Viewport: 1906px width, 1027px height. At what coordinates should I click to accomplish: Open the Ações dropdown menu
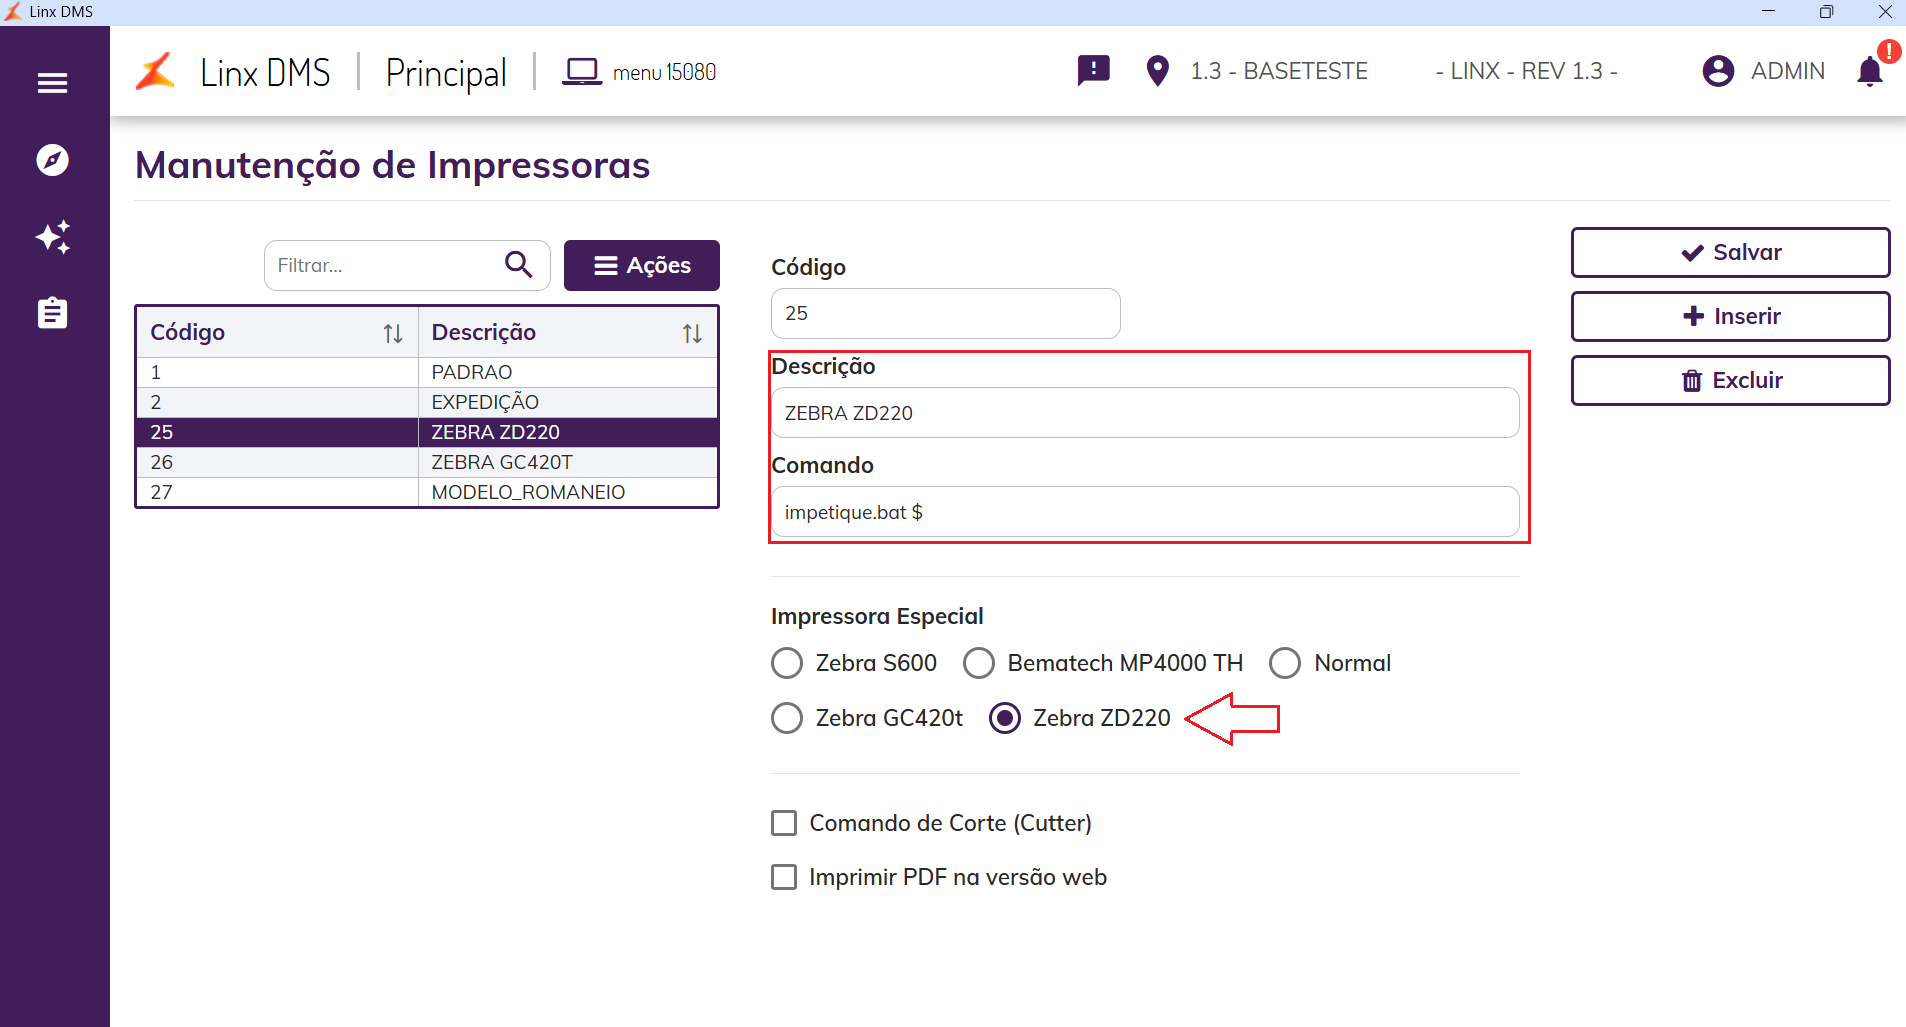click(x=641, y=265)
